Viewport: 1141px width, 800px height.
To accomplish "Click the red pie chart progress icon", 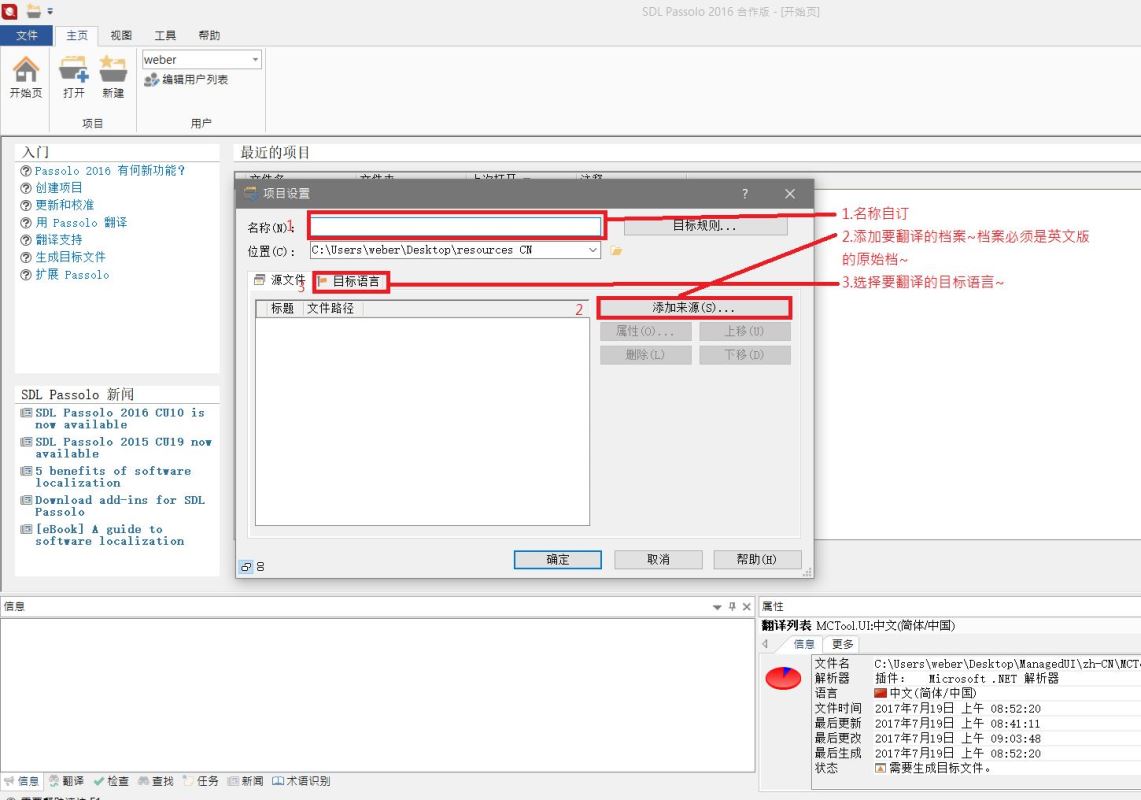I will 783,678.
